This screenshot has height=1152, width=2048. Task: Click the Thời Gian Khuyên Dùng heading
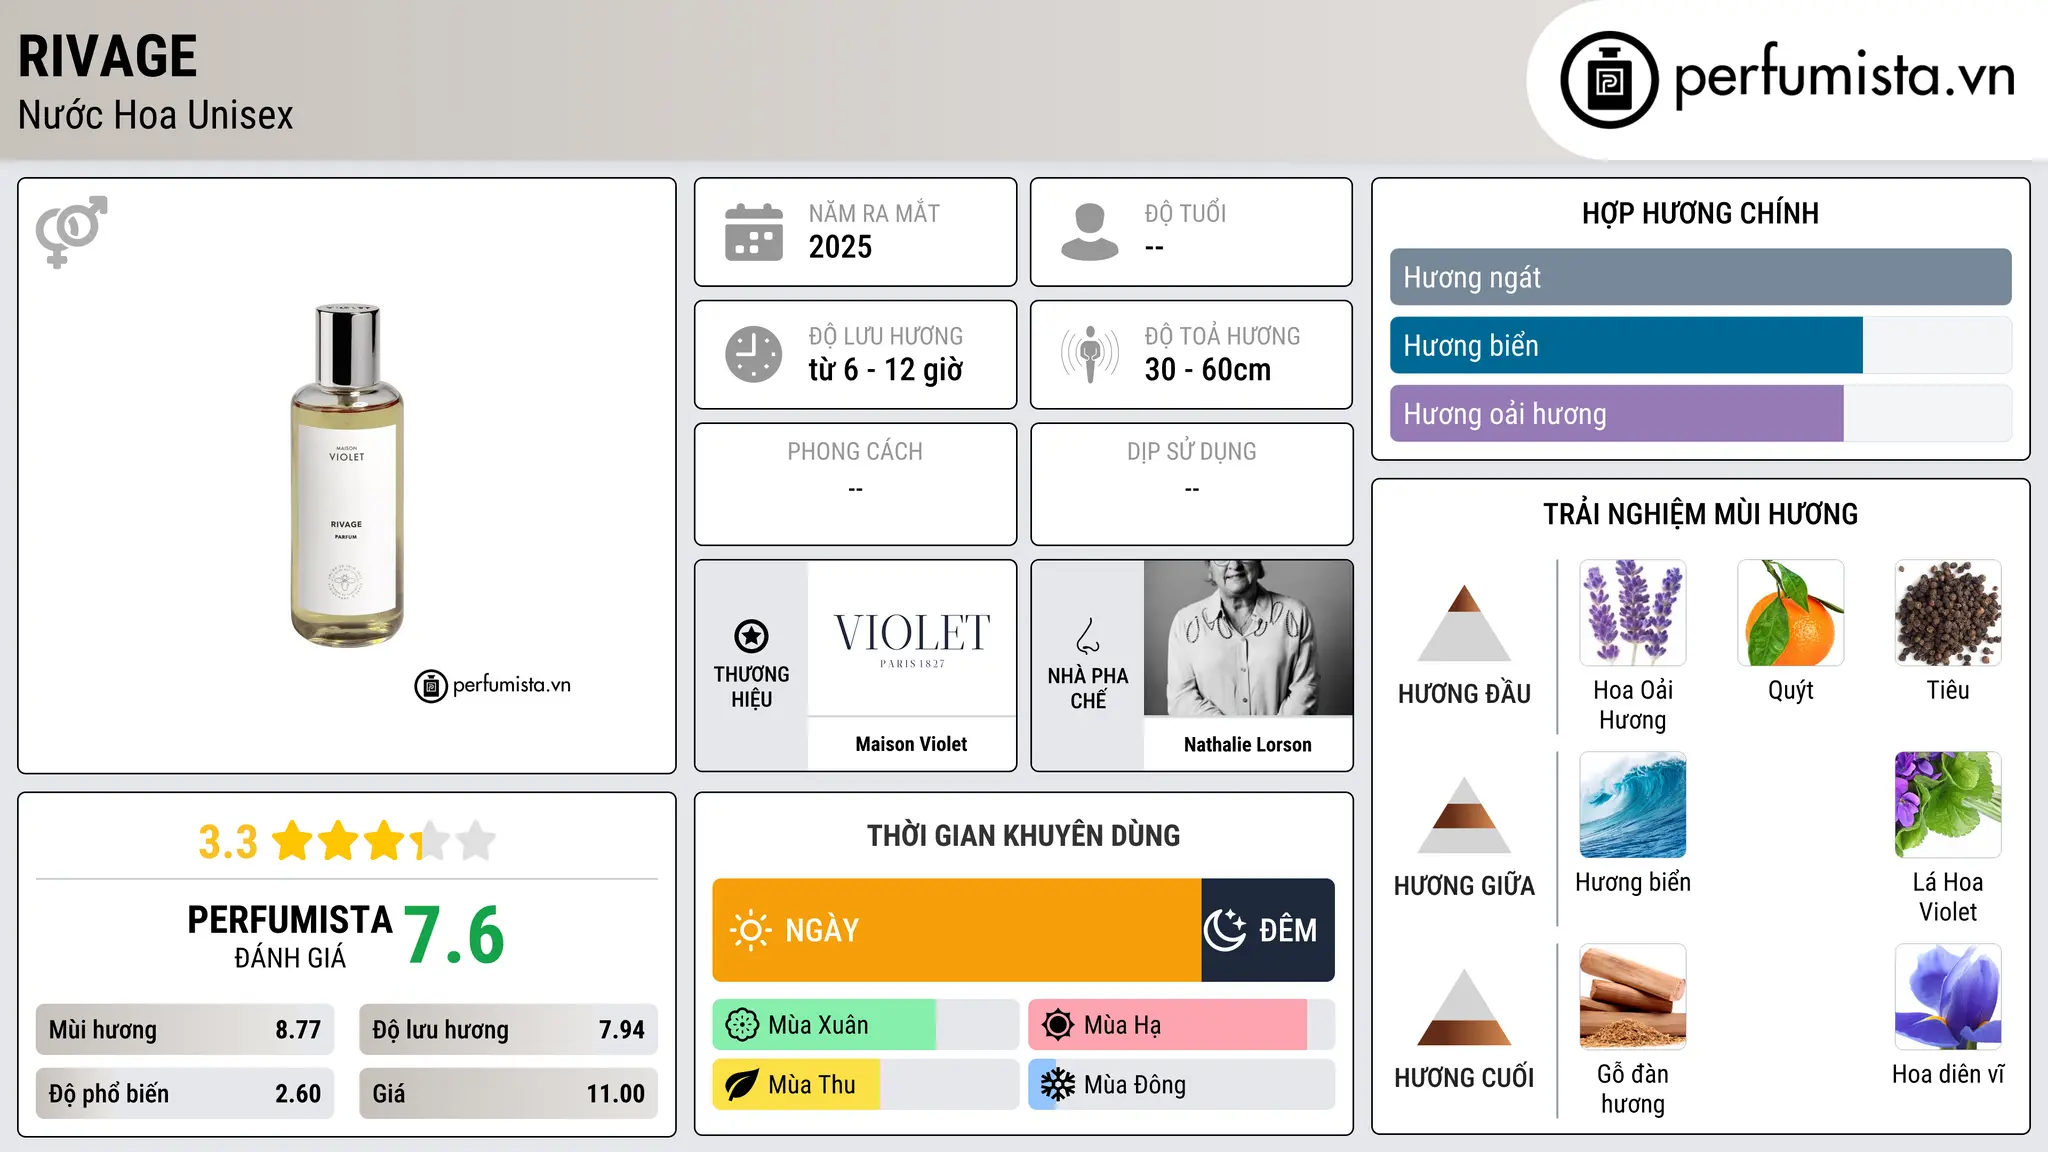point(1023,835)
